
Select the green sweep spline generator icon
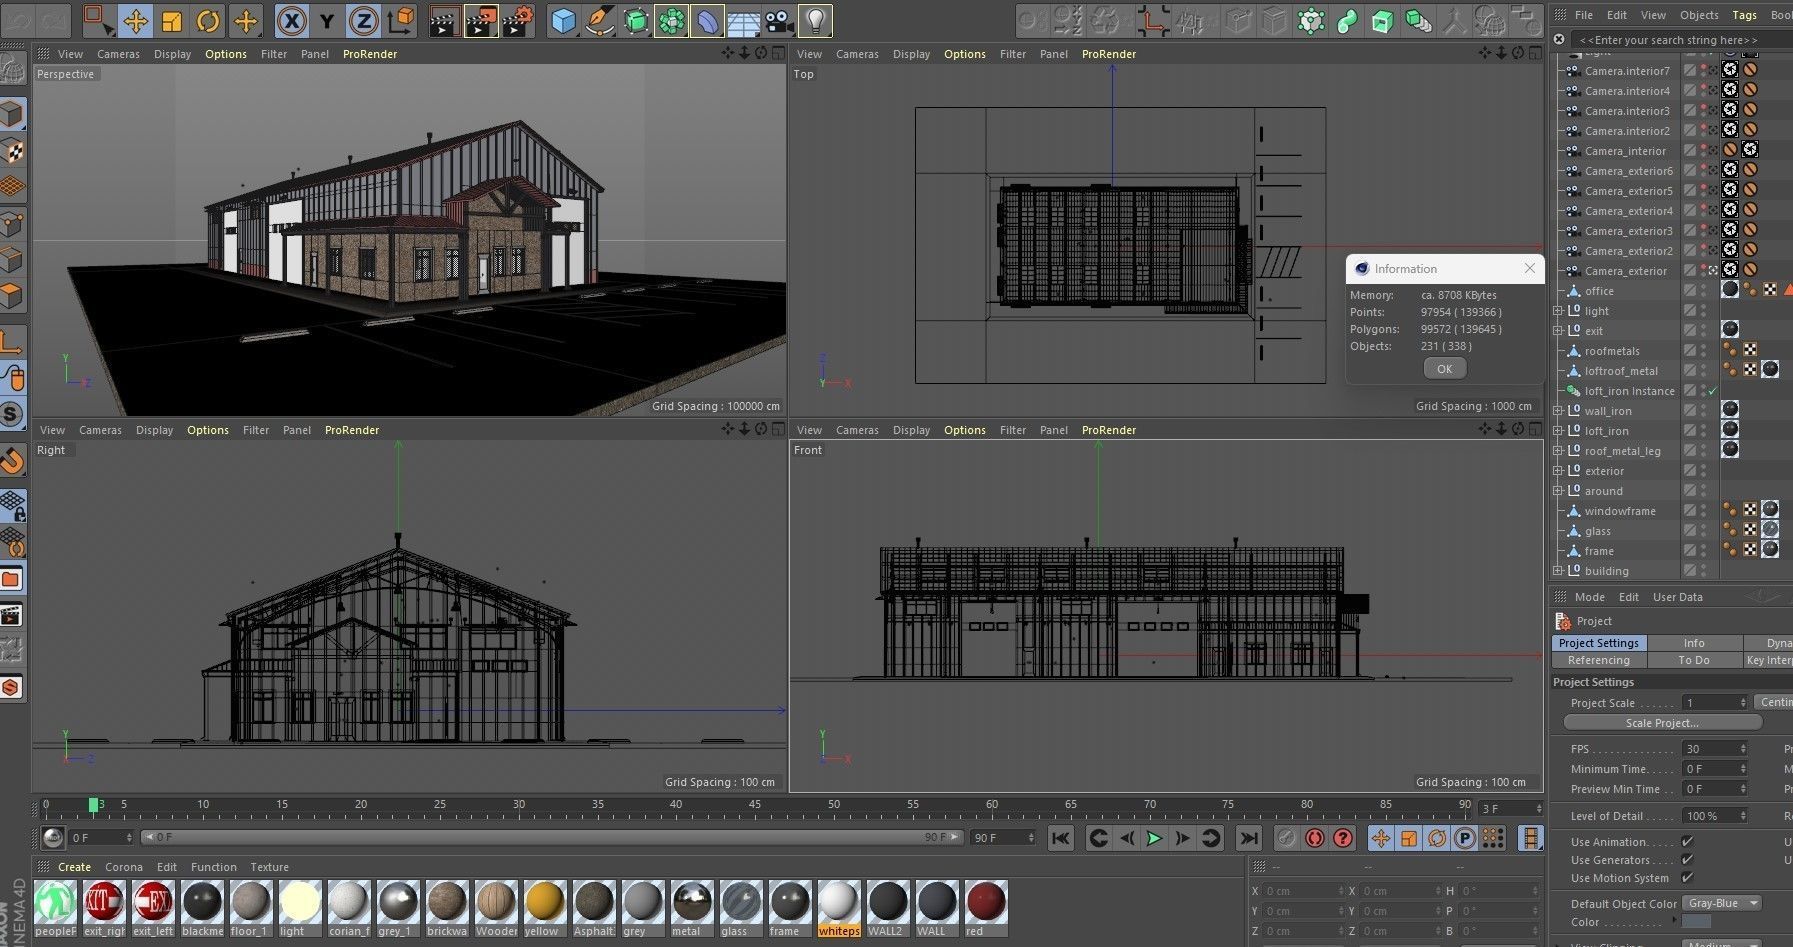coord(1347,20)
